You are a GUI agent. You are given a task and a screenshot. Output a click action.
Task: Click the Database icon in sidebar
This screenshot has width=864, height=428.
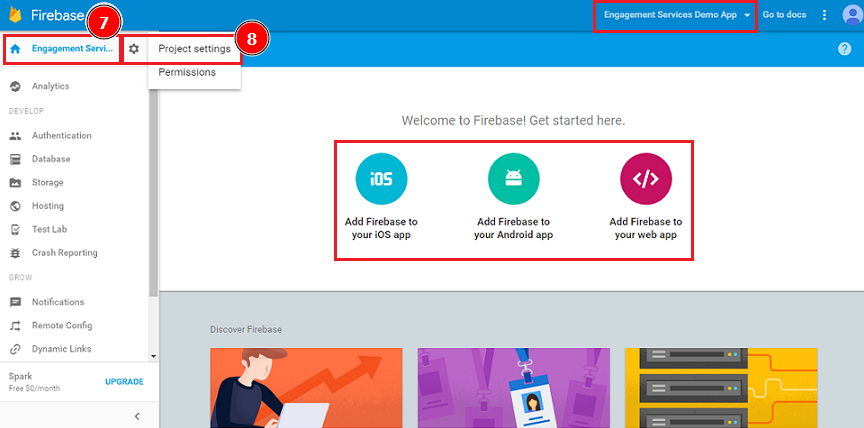[x=15, y=159]
